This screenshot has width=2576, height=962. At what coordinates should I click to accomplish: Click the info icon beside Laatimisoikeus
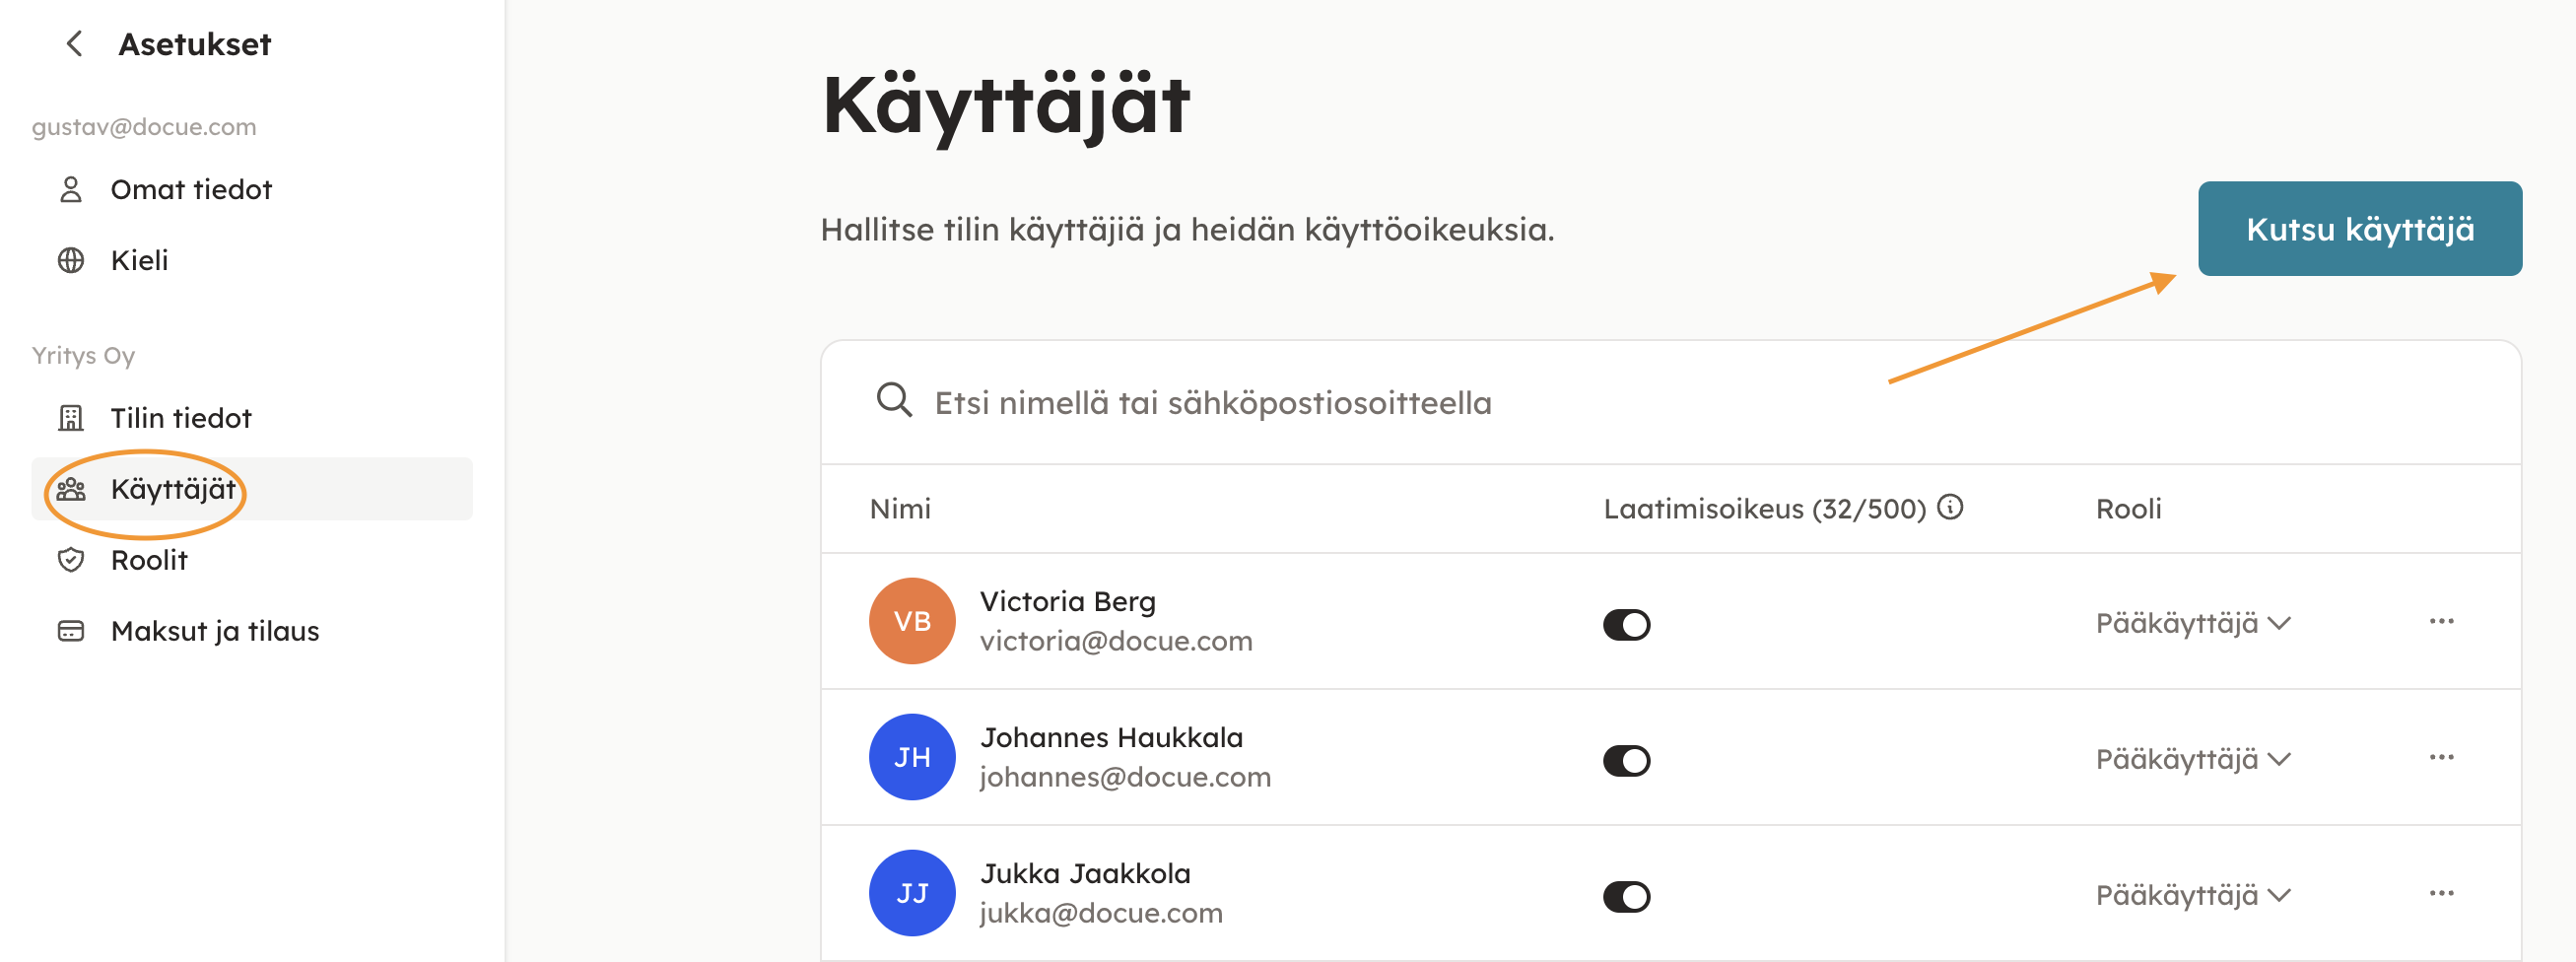coord(1949,507)
